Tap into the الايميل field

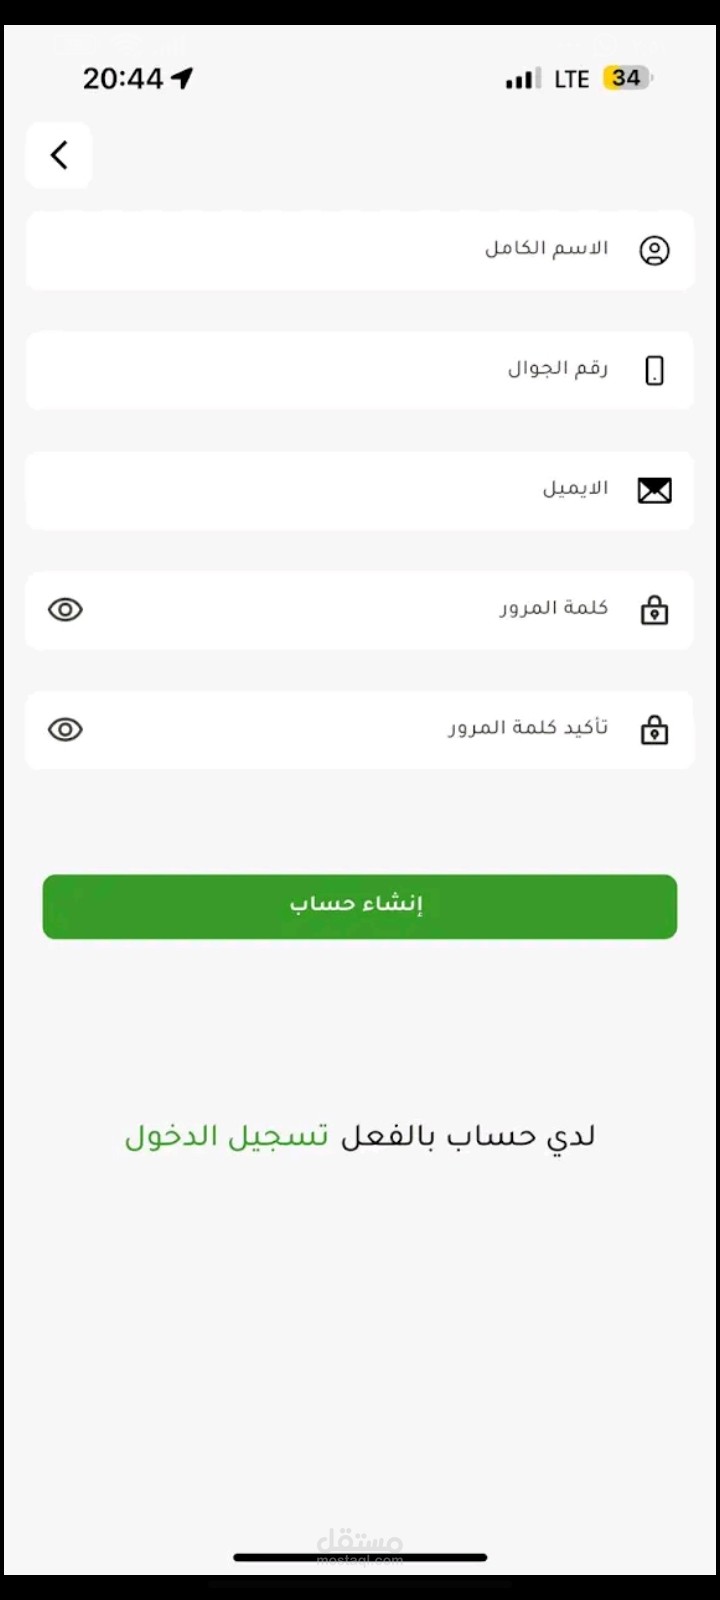point(330,490)
